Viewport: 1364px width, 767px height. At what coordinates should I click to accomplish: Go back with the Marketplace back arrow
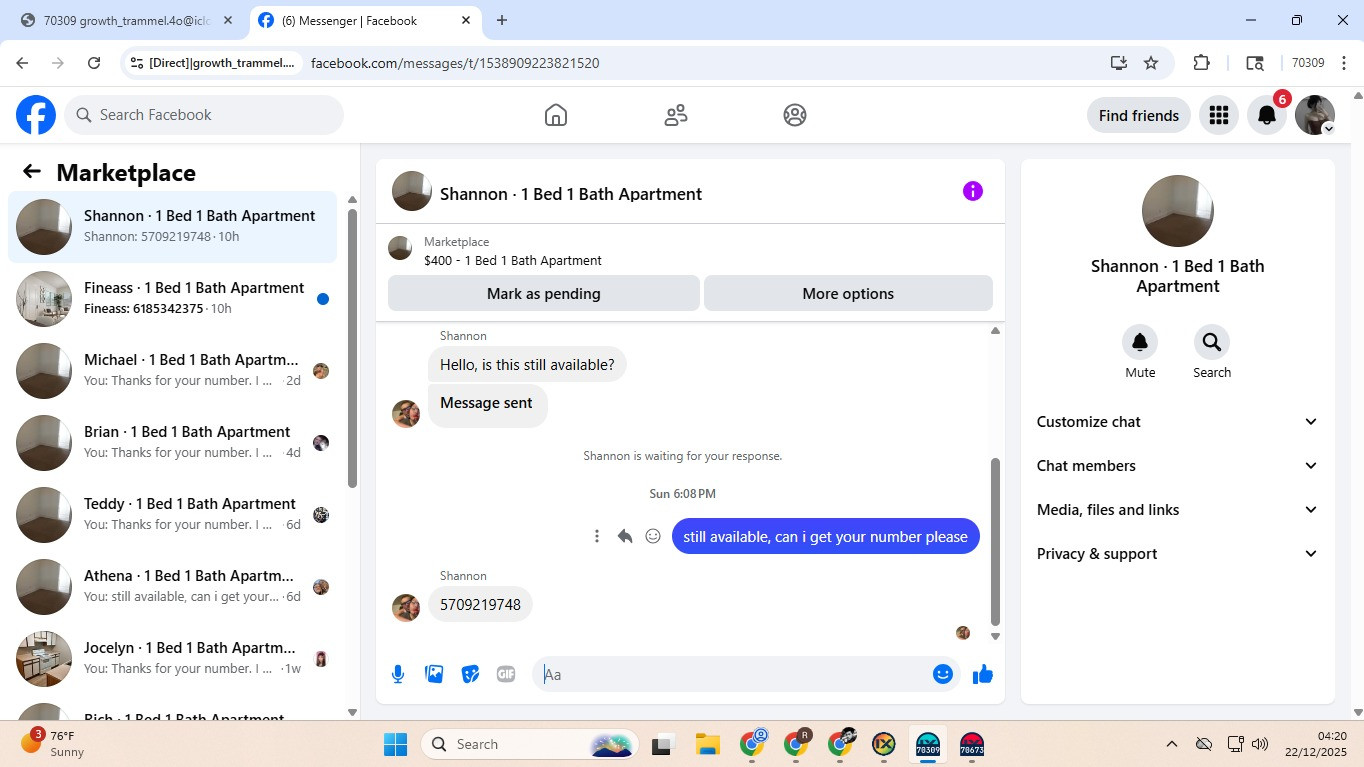pyautogui.click(x=32, y=172)
